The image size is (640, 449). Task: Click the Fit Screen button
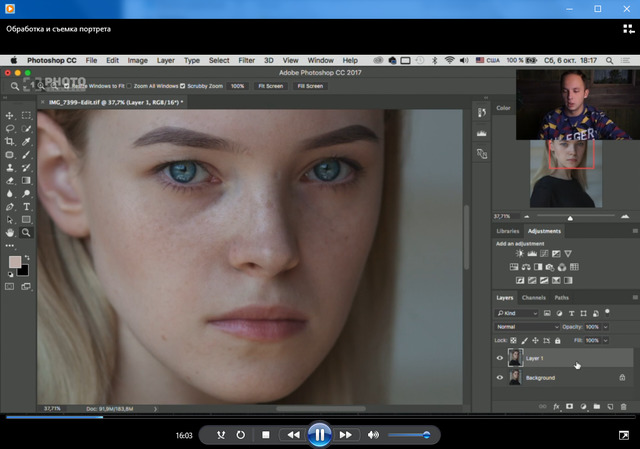[270, 86]
